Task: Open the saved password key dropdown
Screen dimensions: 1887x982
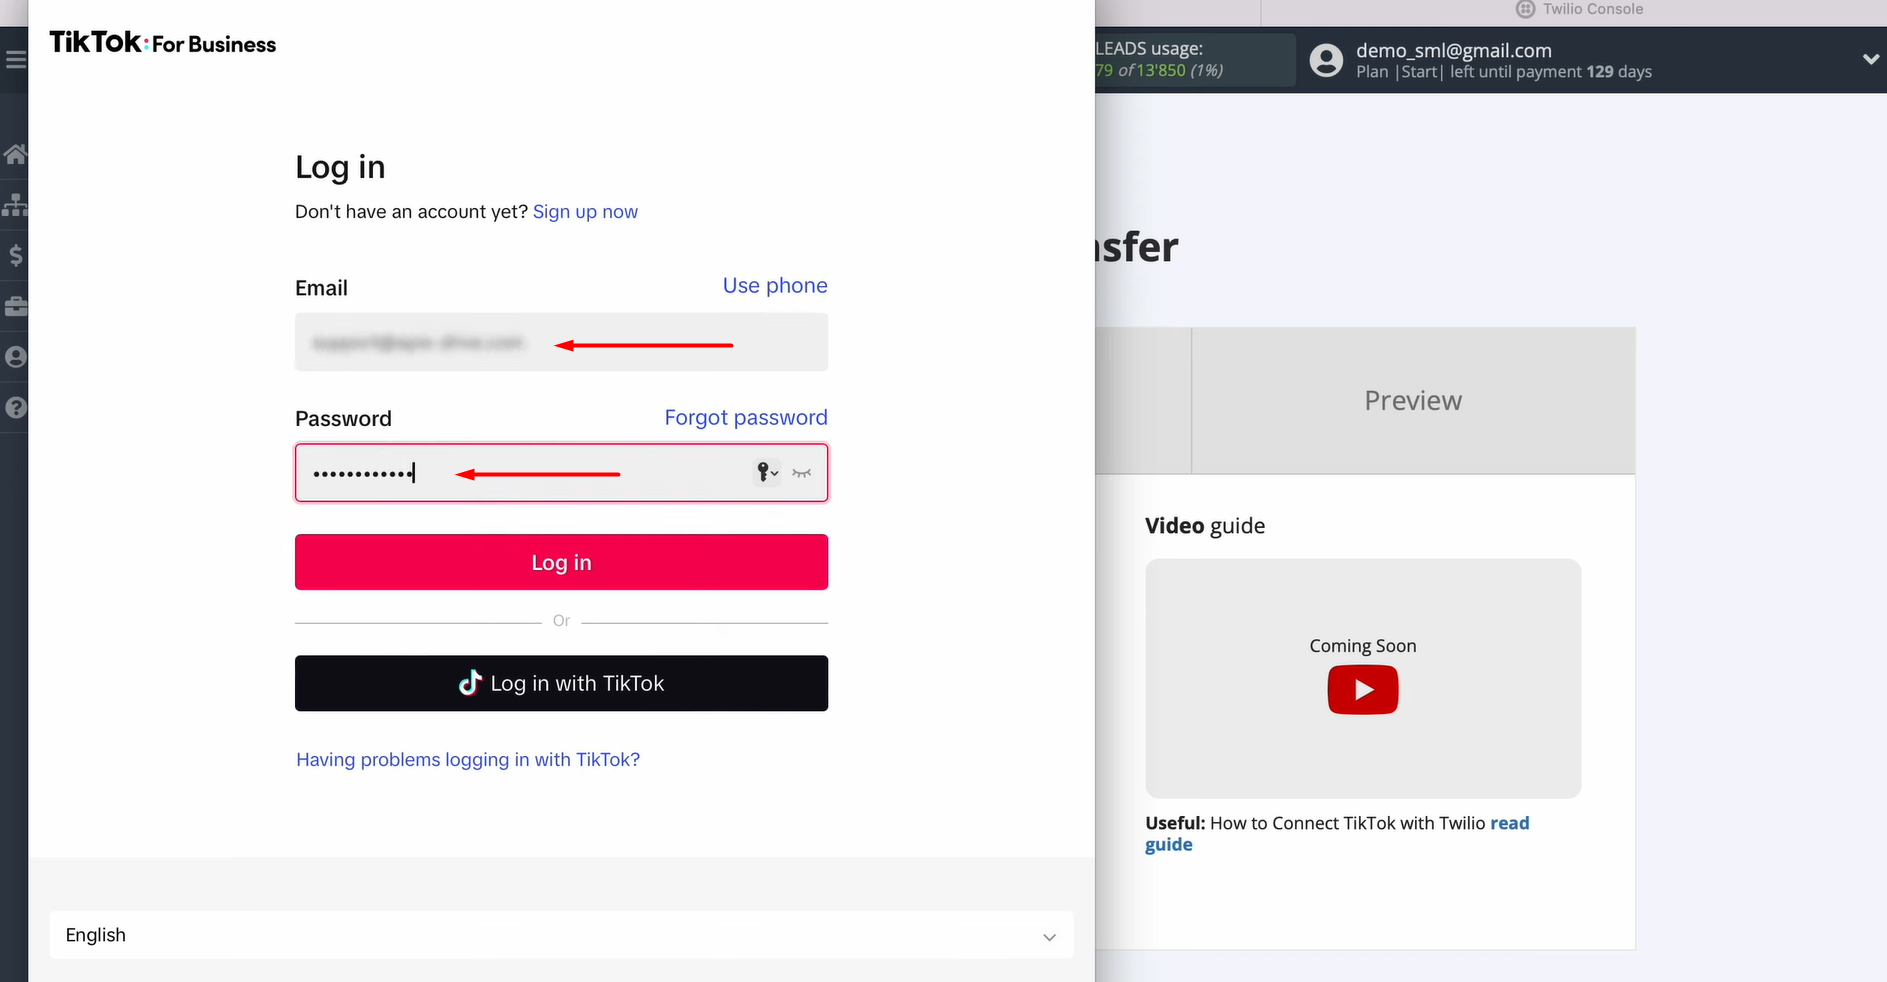Action: [x=767, y=473]
